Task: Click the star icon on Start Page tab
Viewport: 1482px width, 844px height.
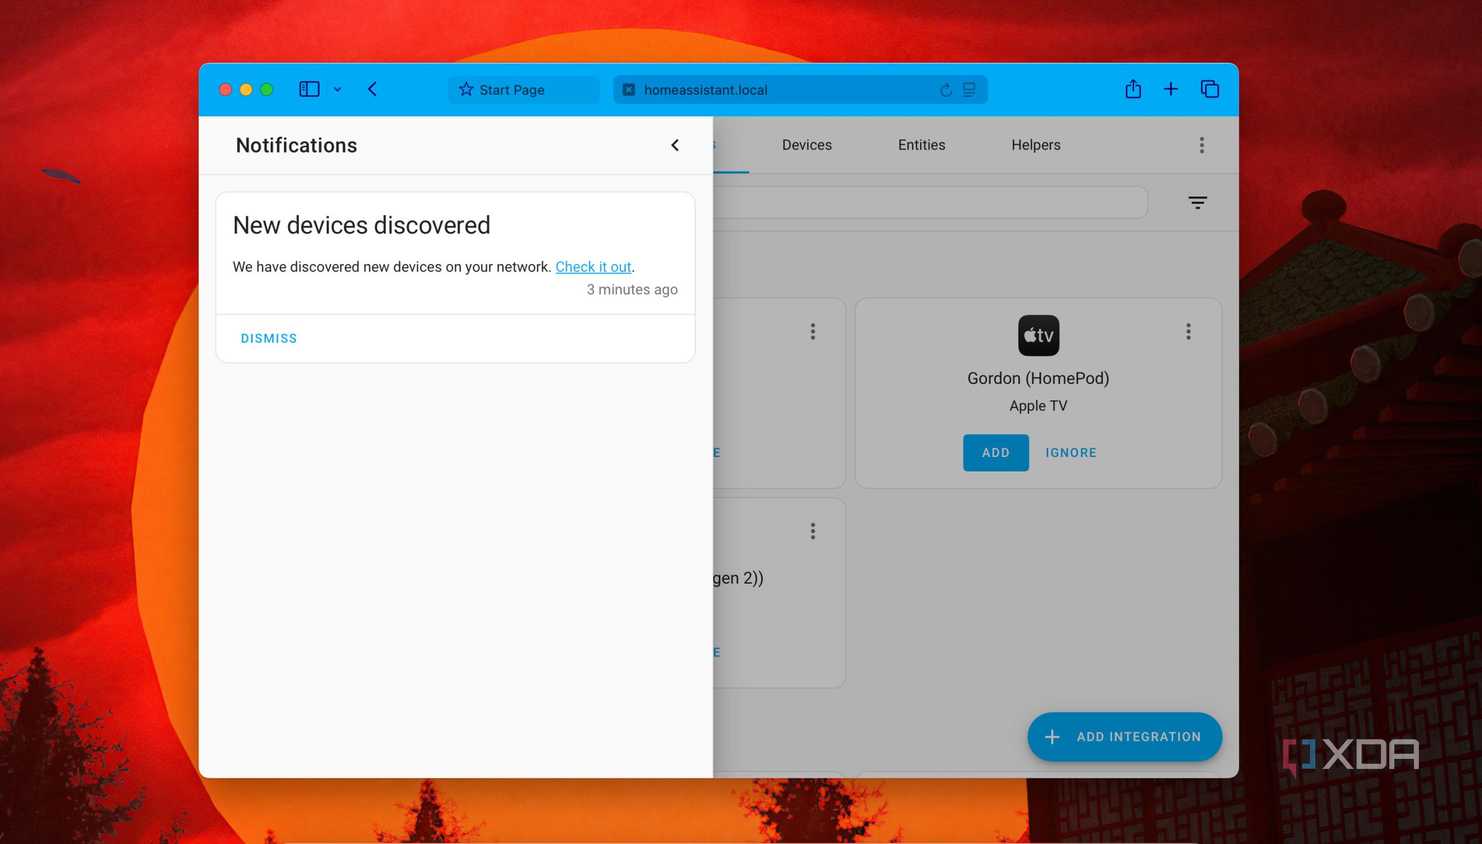Action: click(466, 89)
